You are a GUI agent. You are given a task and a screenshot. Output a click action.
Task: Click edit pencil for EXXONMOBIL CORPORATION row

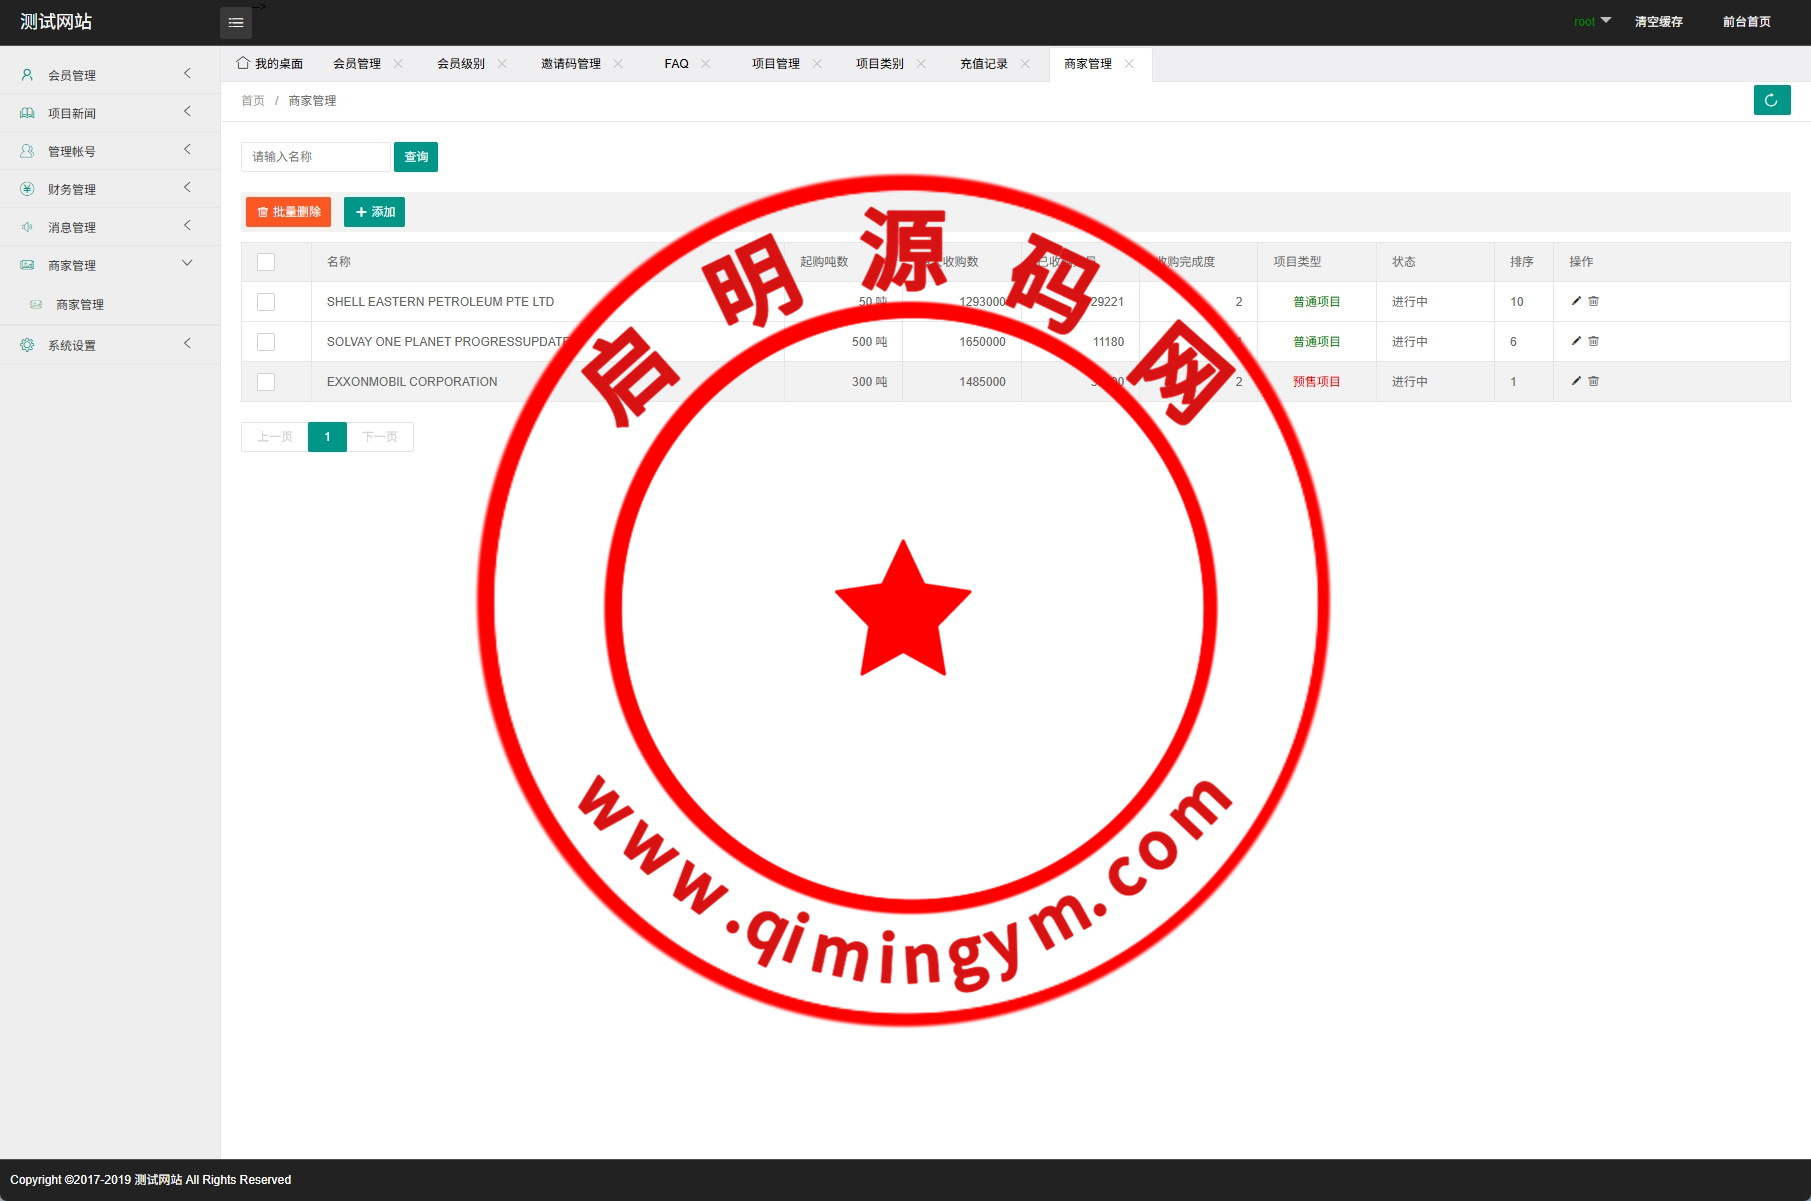[1576, 381]
